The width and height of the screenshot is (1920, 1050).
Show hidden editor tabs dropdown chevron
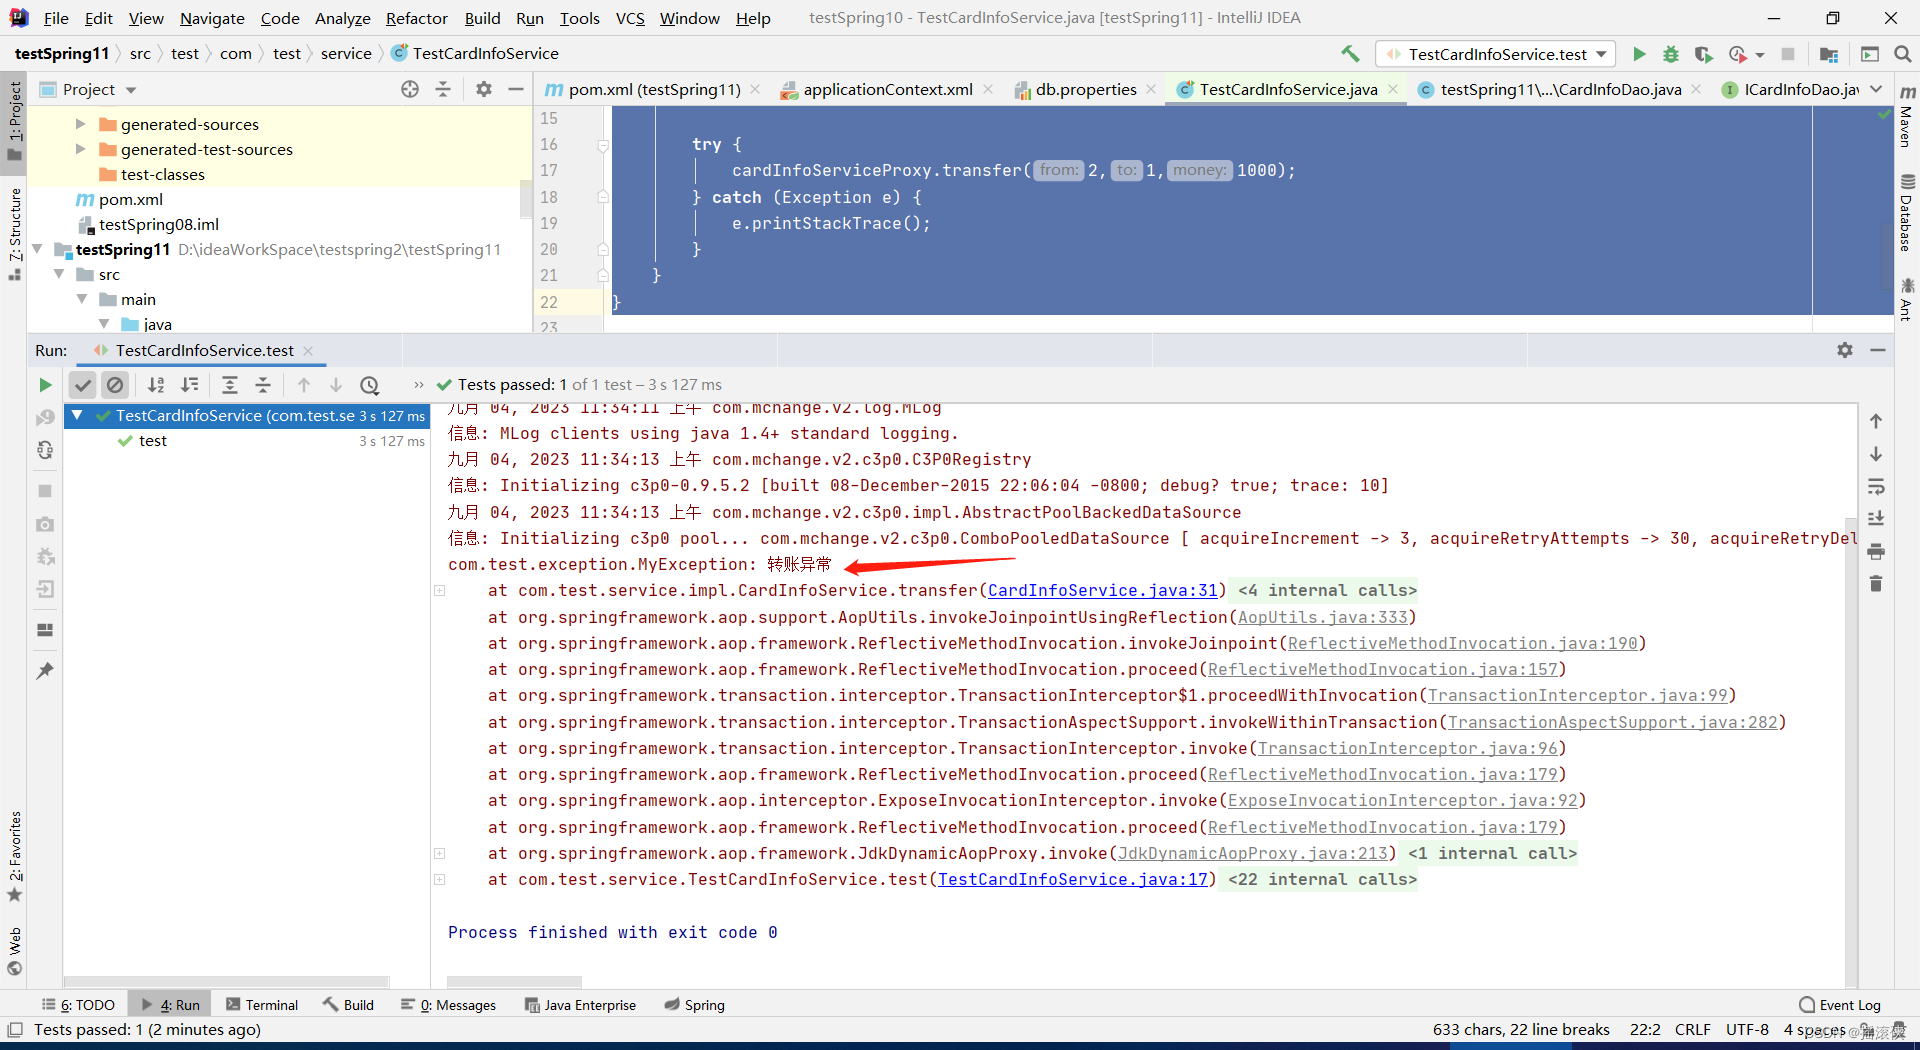coord(1876,89)
